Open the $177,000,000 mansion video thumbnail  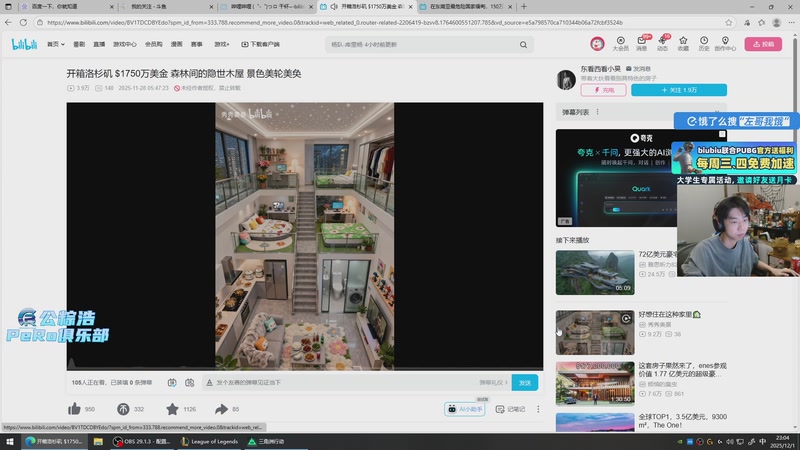(x=595, y=384)
